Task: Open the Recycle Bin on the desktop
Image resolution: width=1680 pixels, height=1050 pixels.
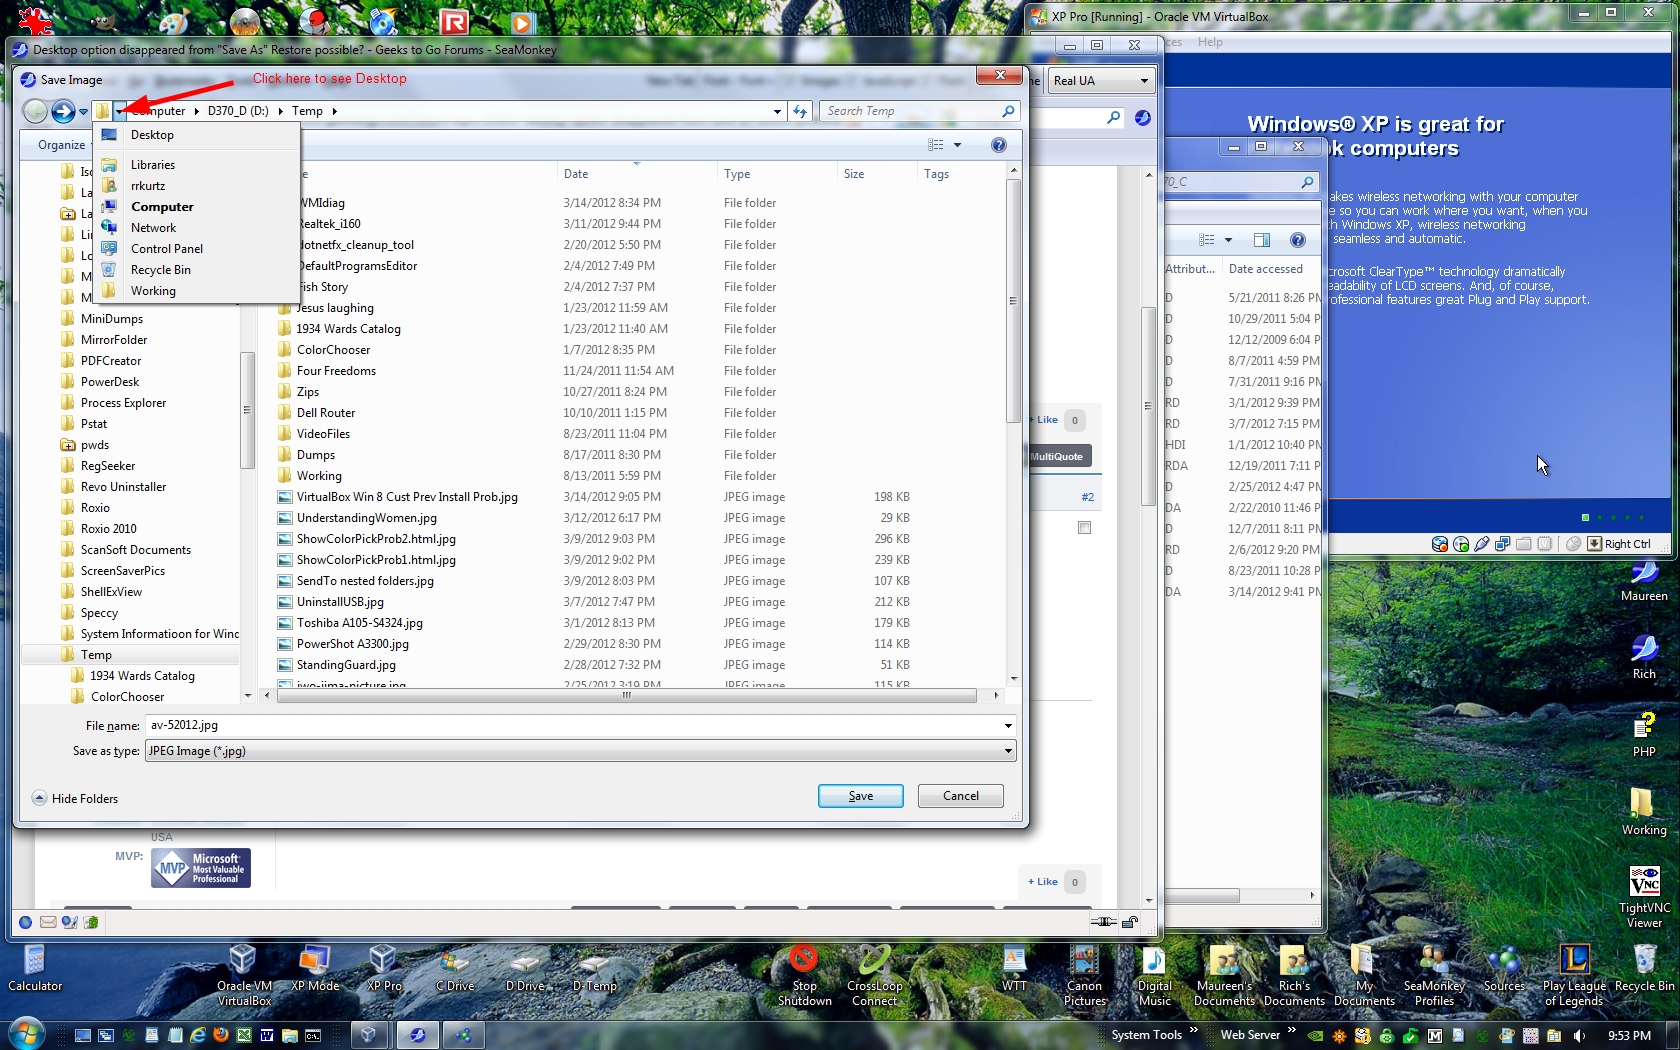Action: click(x=1644, y=968)
